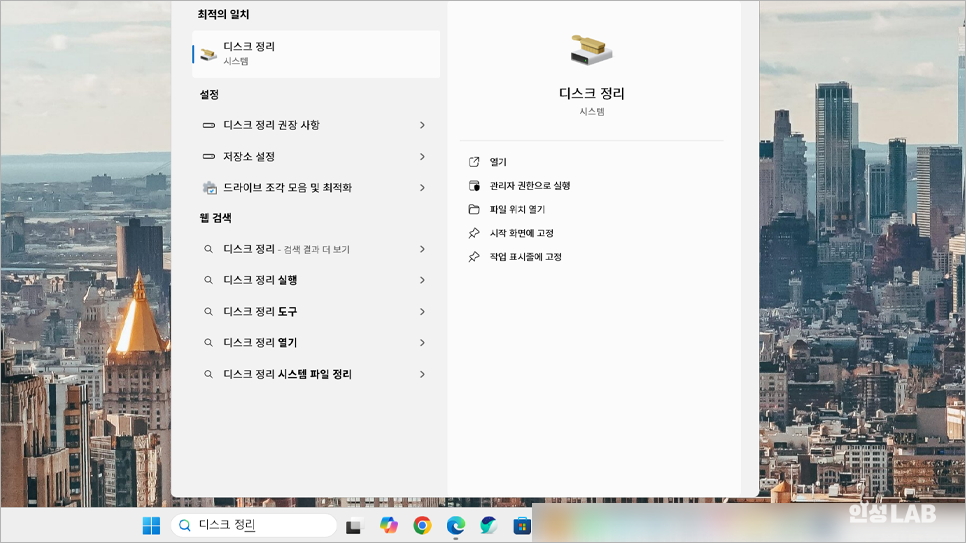Viewport: 966px width, 543px height.
Task: Open Microsoft Edge from the taskbar
Action: (x=455, y=525)
